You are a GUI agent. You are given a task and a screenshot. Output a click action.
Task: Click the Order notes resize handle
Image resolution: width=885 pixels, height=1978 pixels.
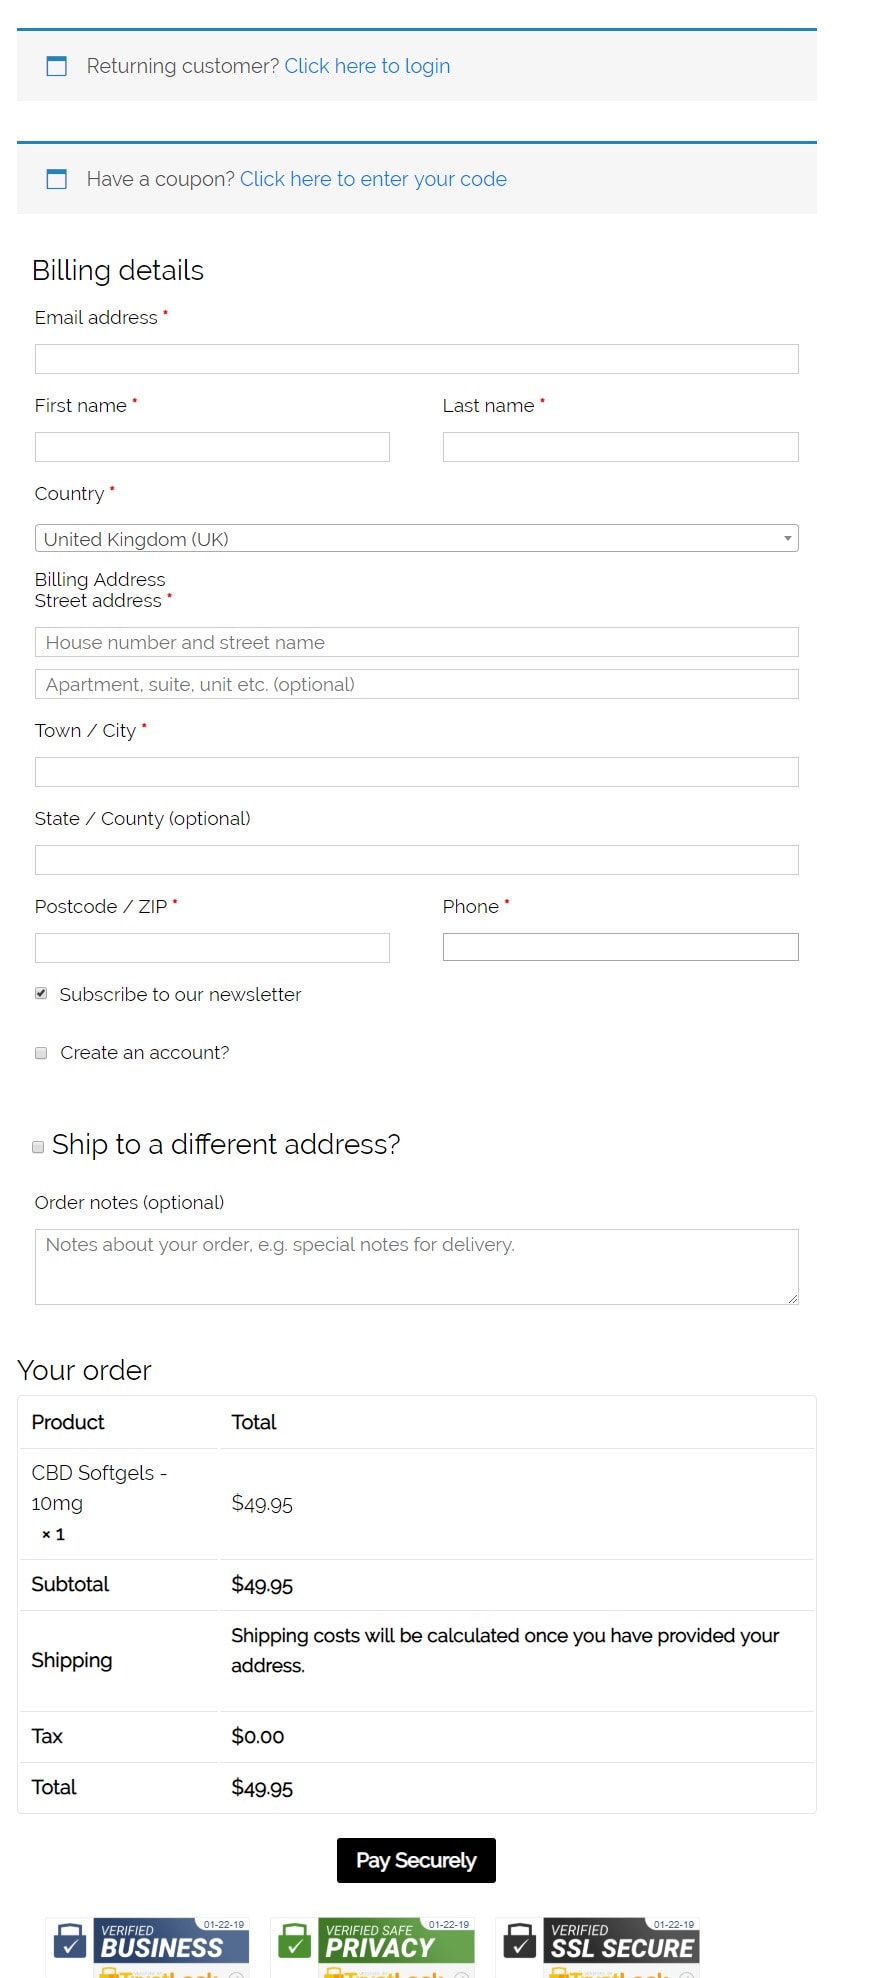pyautogui.click(x=792, y=1298)
